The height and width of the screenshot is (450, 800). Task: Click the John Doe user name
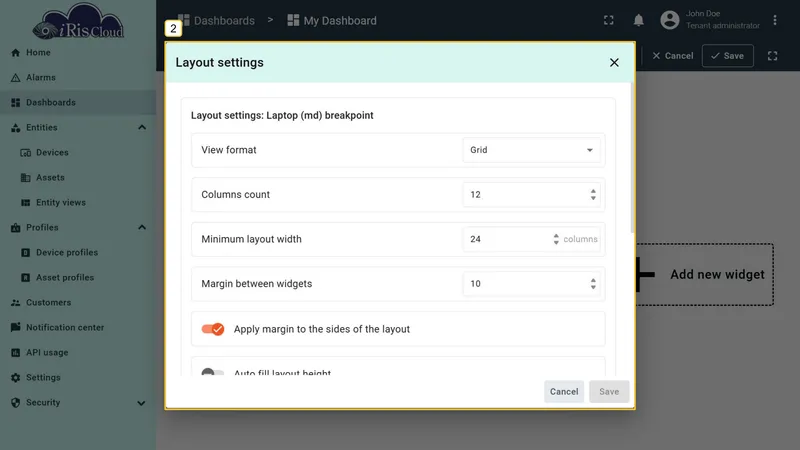coord(703,14)
